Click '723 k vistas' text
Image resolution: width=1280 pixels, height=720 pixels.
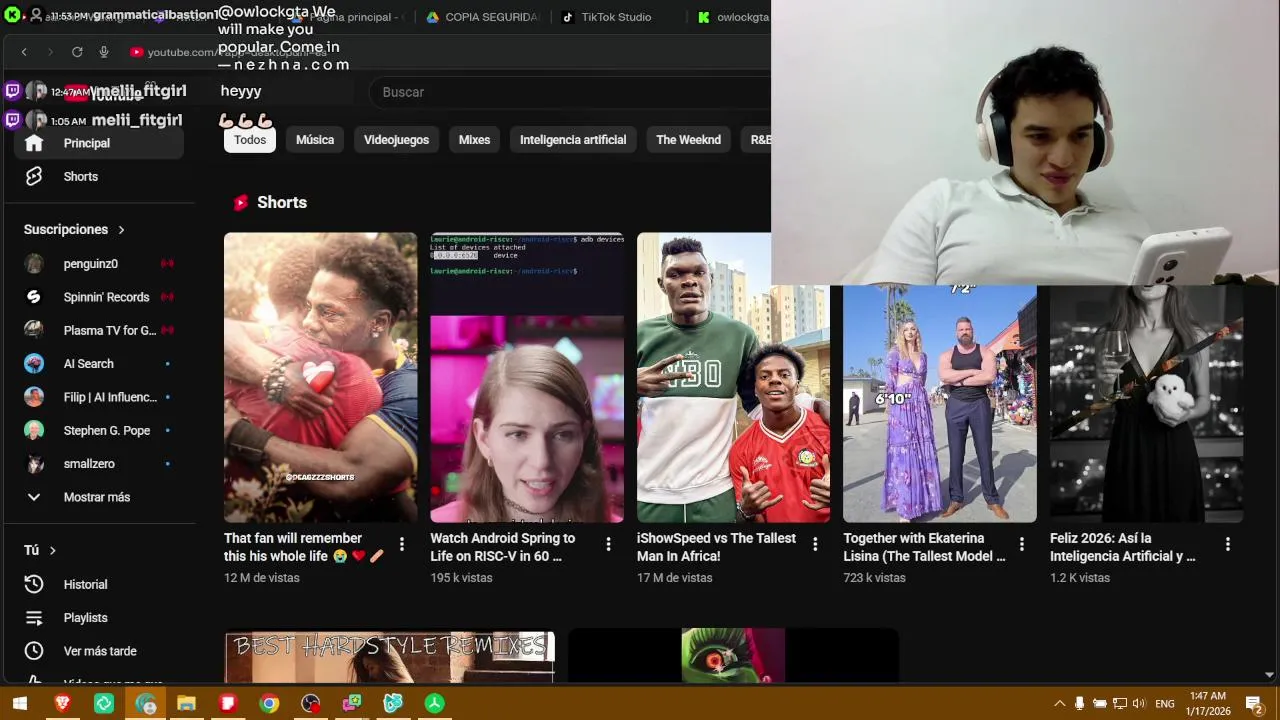[x=874, y=578]
